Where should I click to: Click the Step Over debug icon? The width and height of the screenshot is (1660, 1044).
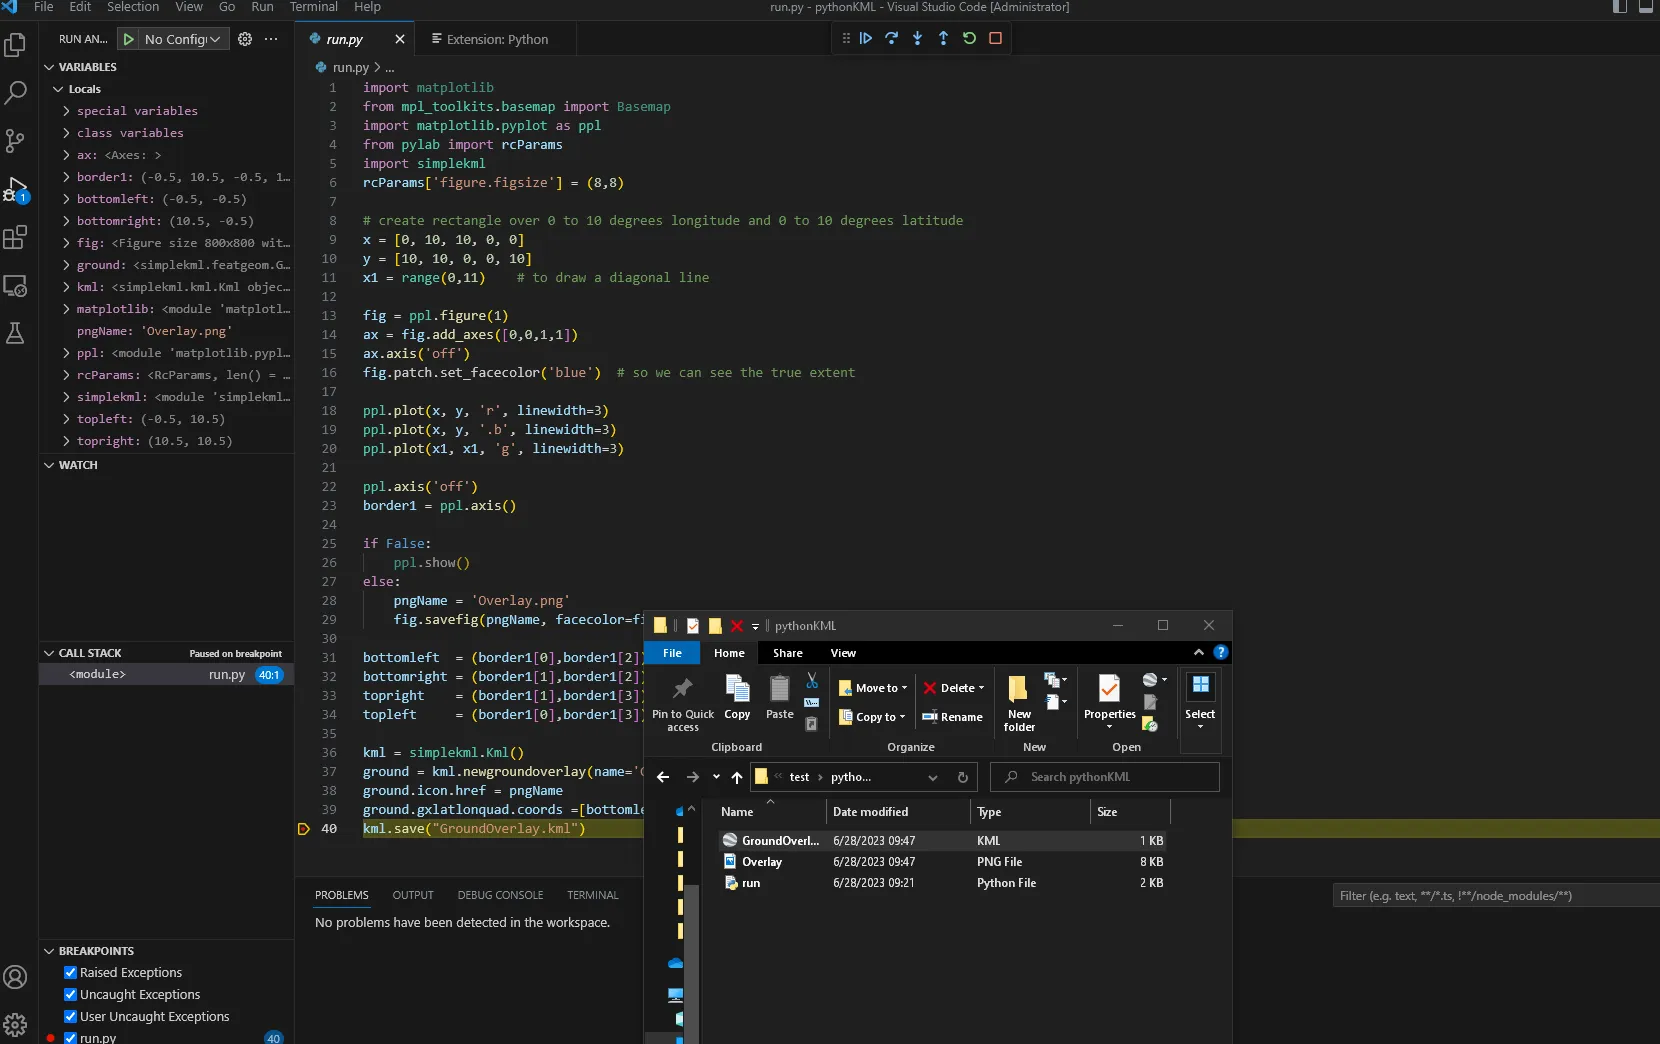coord(892,38)
